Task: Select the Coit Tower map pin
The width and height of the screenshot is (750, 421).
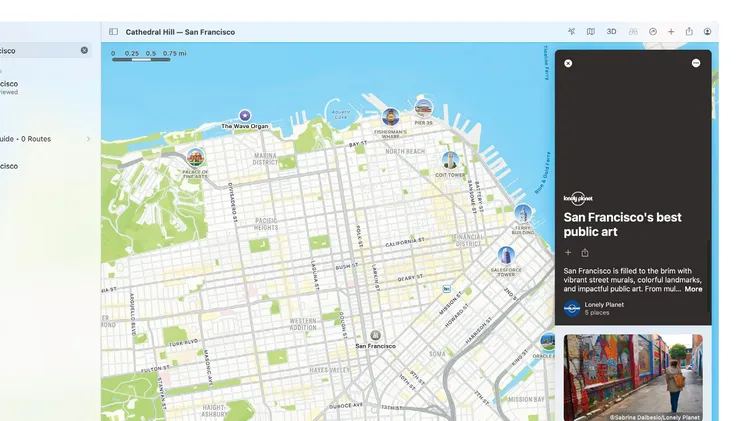Action: pyautogui.click(x=450, y=161)
